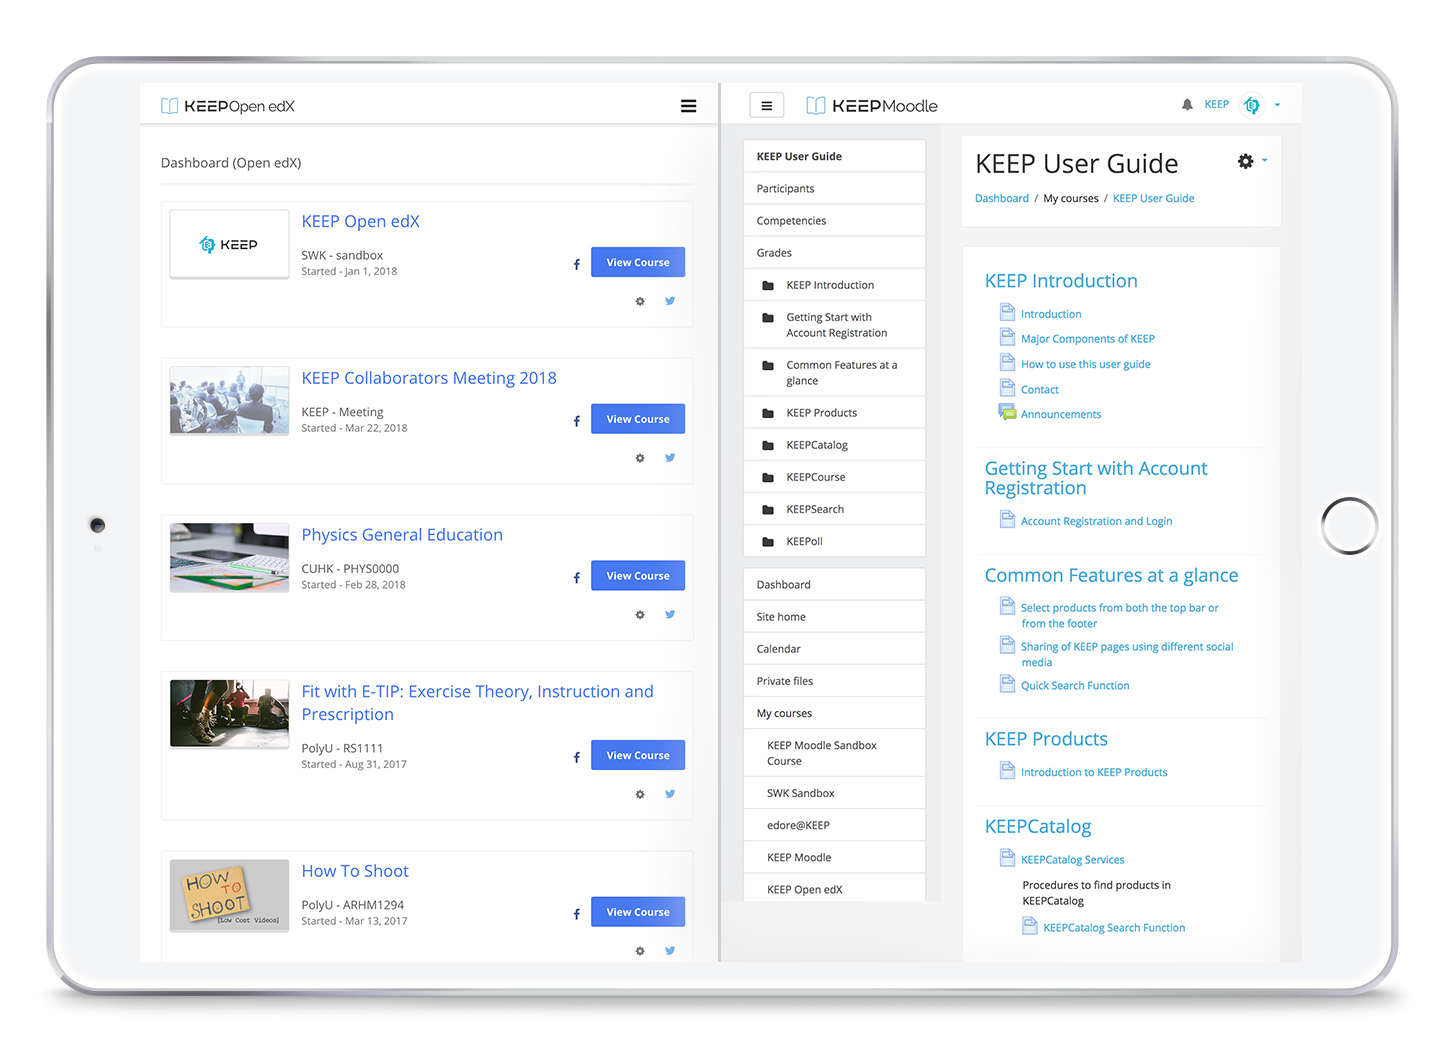The height and width of the screenshot is (1040, 1440).
Task: Open KEEP Products folder in navigation
Action: coord(834,413)
